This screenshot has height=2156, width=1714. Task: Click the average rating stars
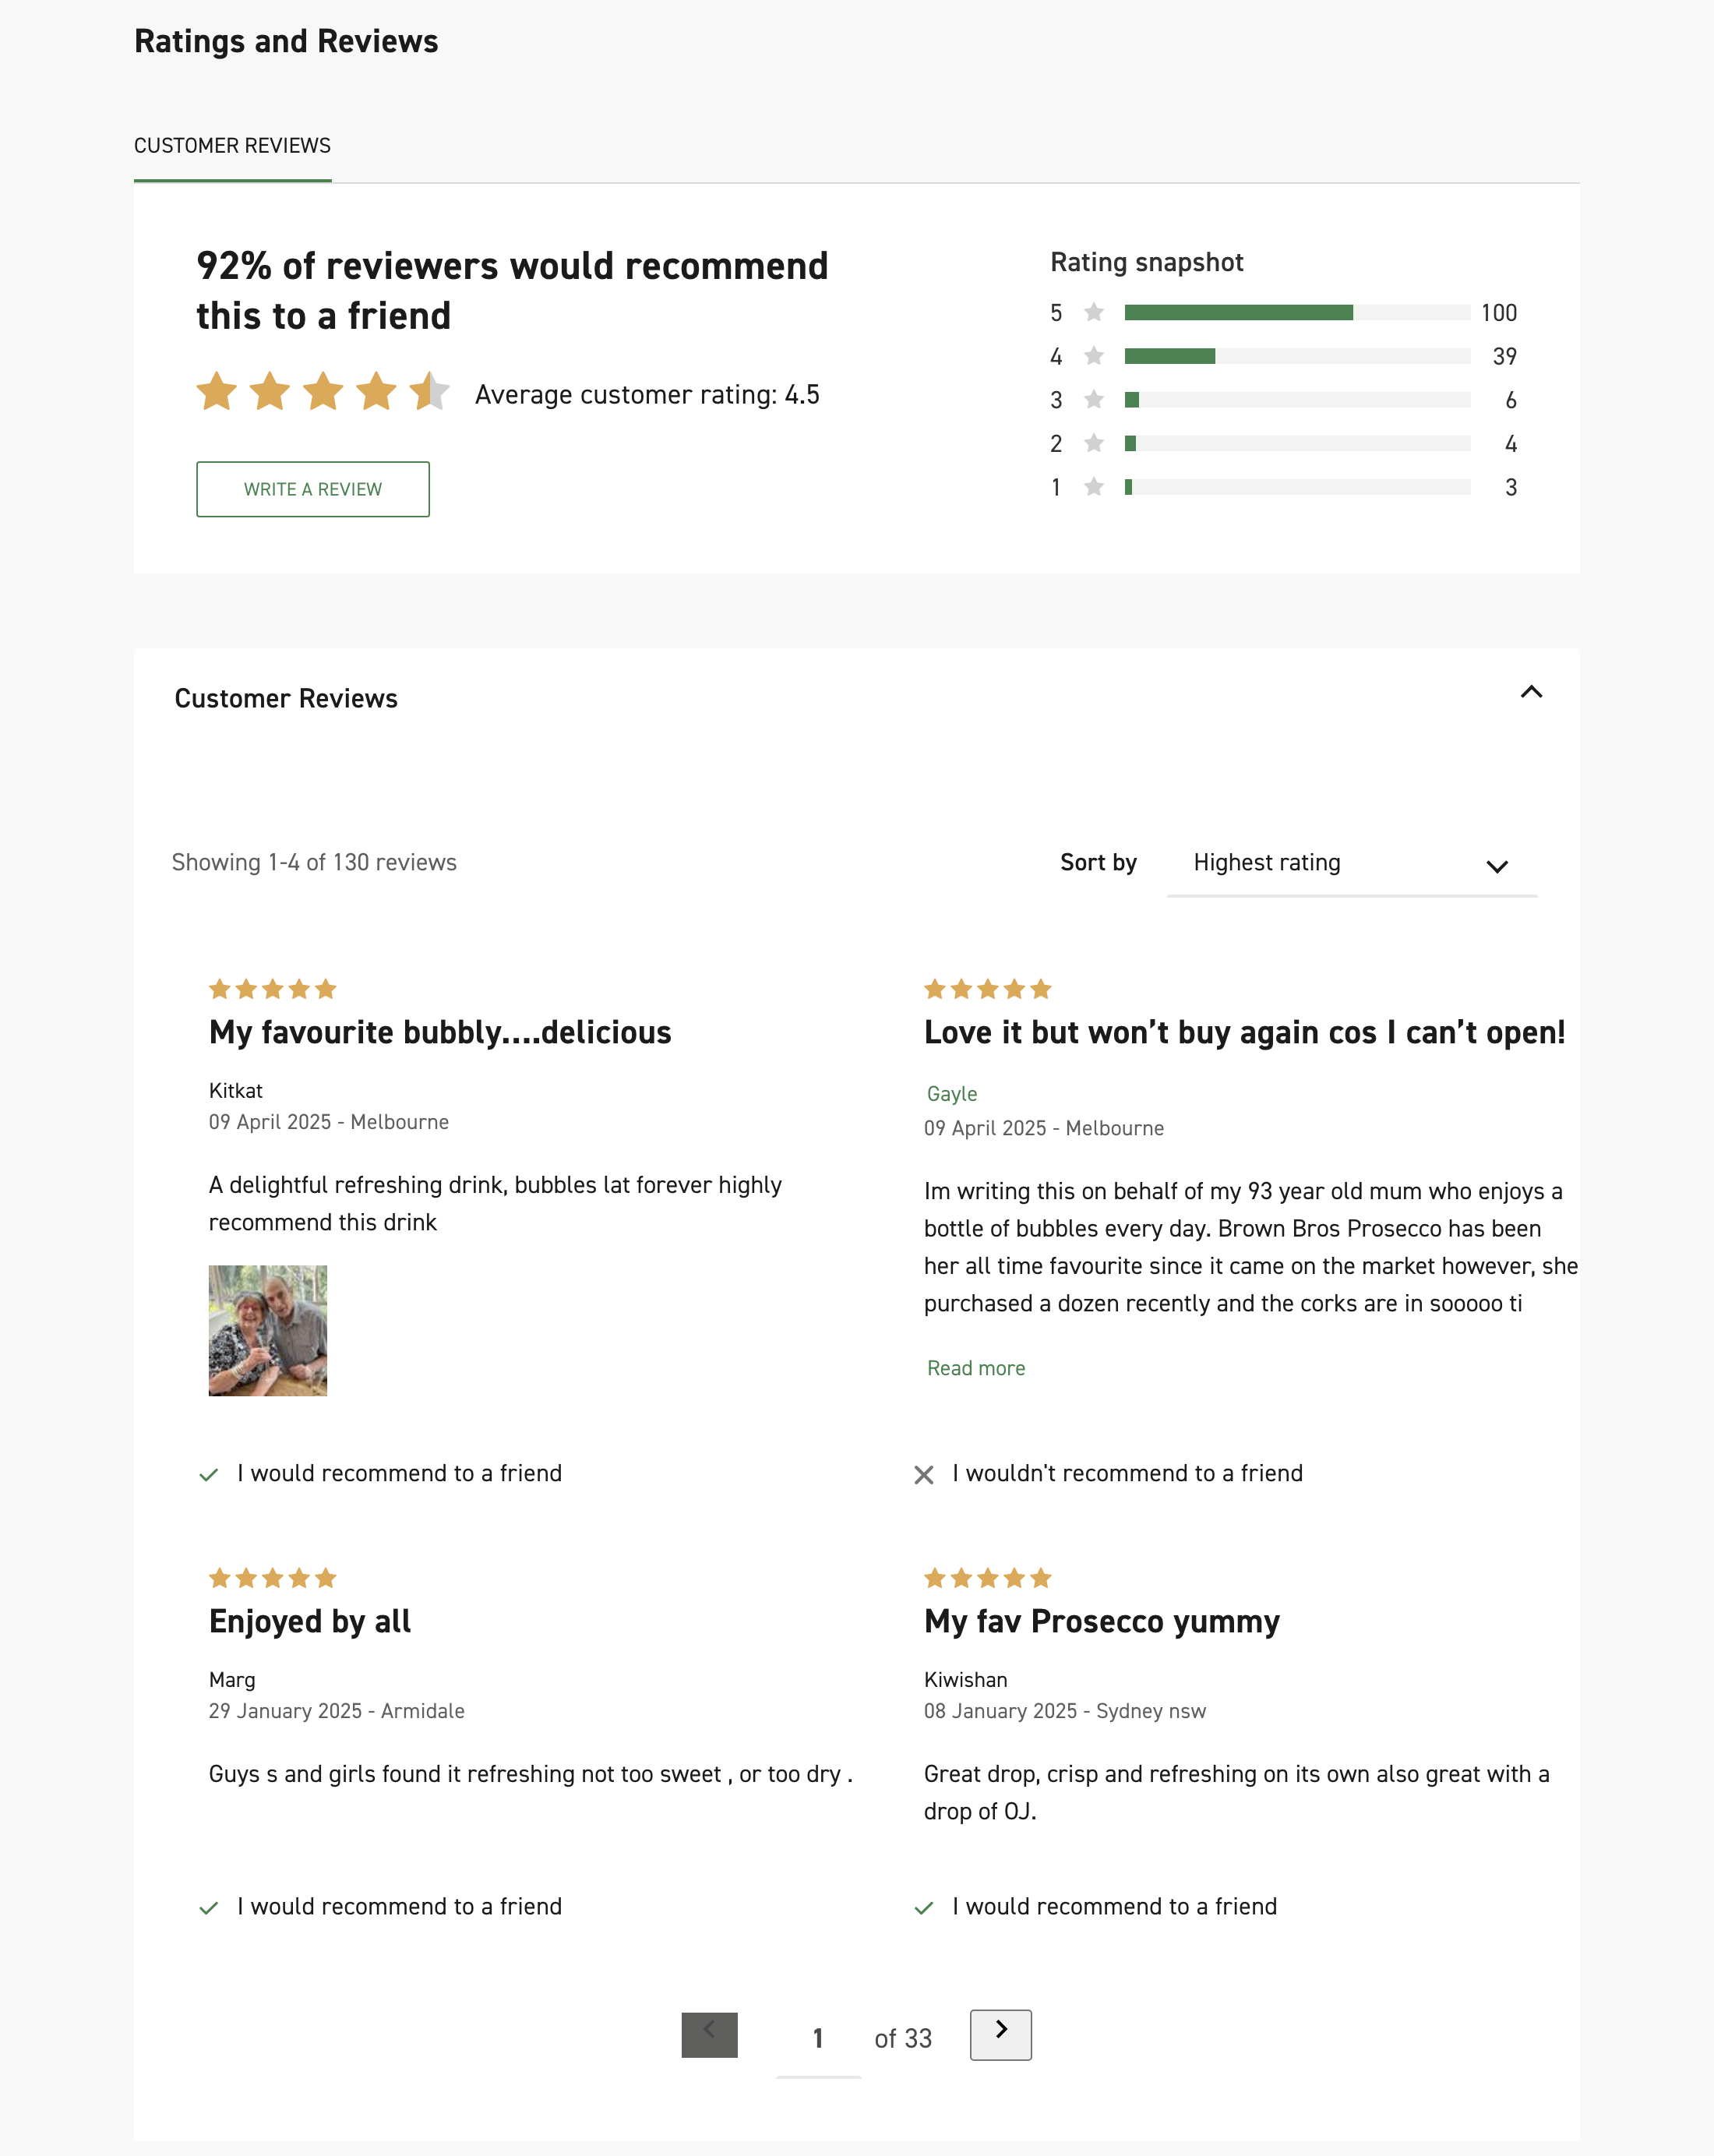point(322,392)
